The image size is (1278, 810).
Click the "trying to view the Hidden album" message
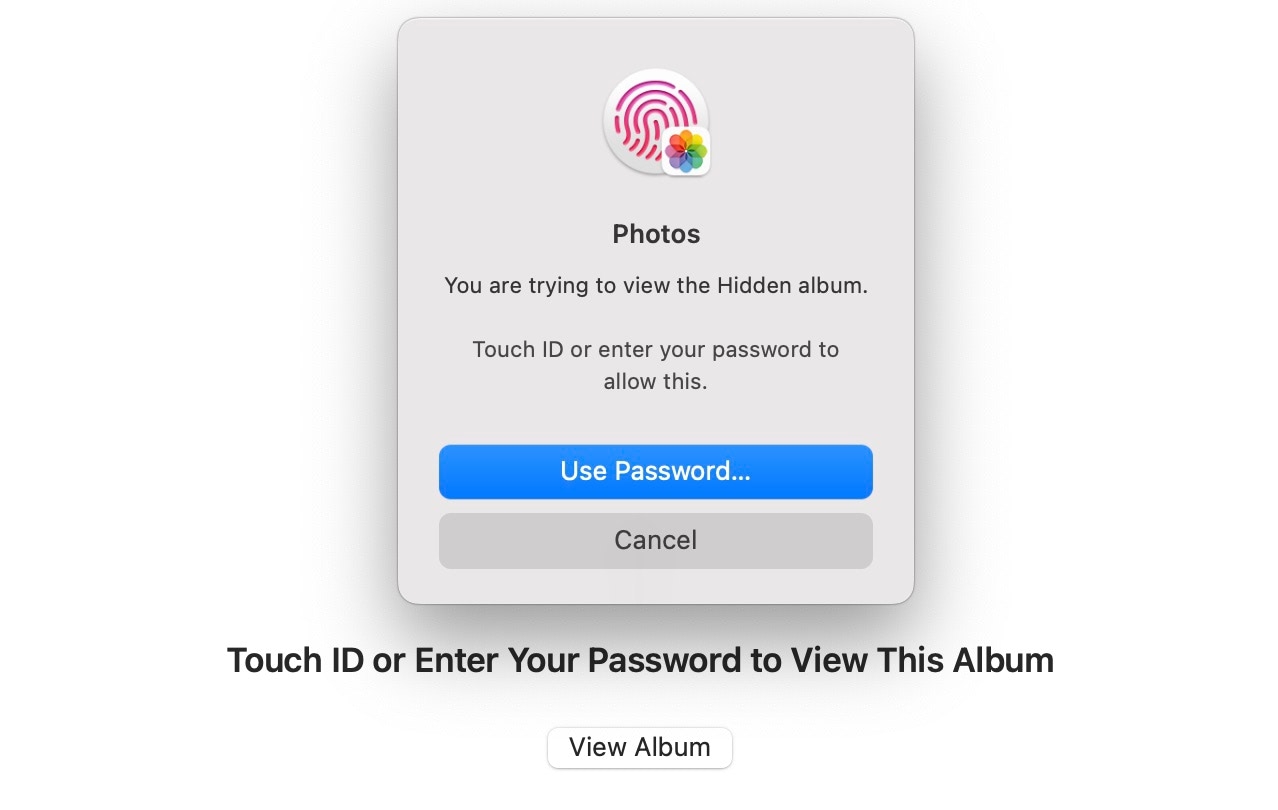coord(656,286)
